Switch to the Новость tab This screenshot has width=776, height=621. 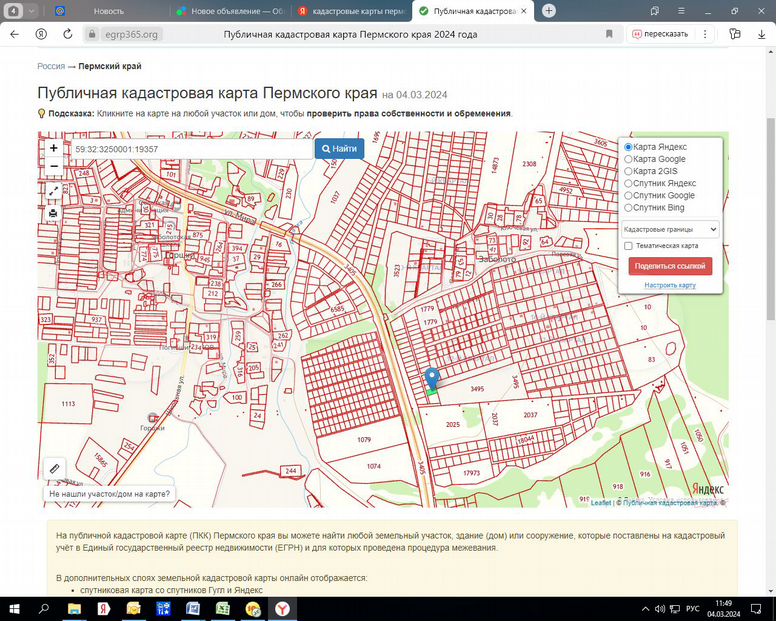coord(108,10)
